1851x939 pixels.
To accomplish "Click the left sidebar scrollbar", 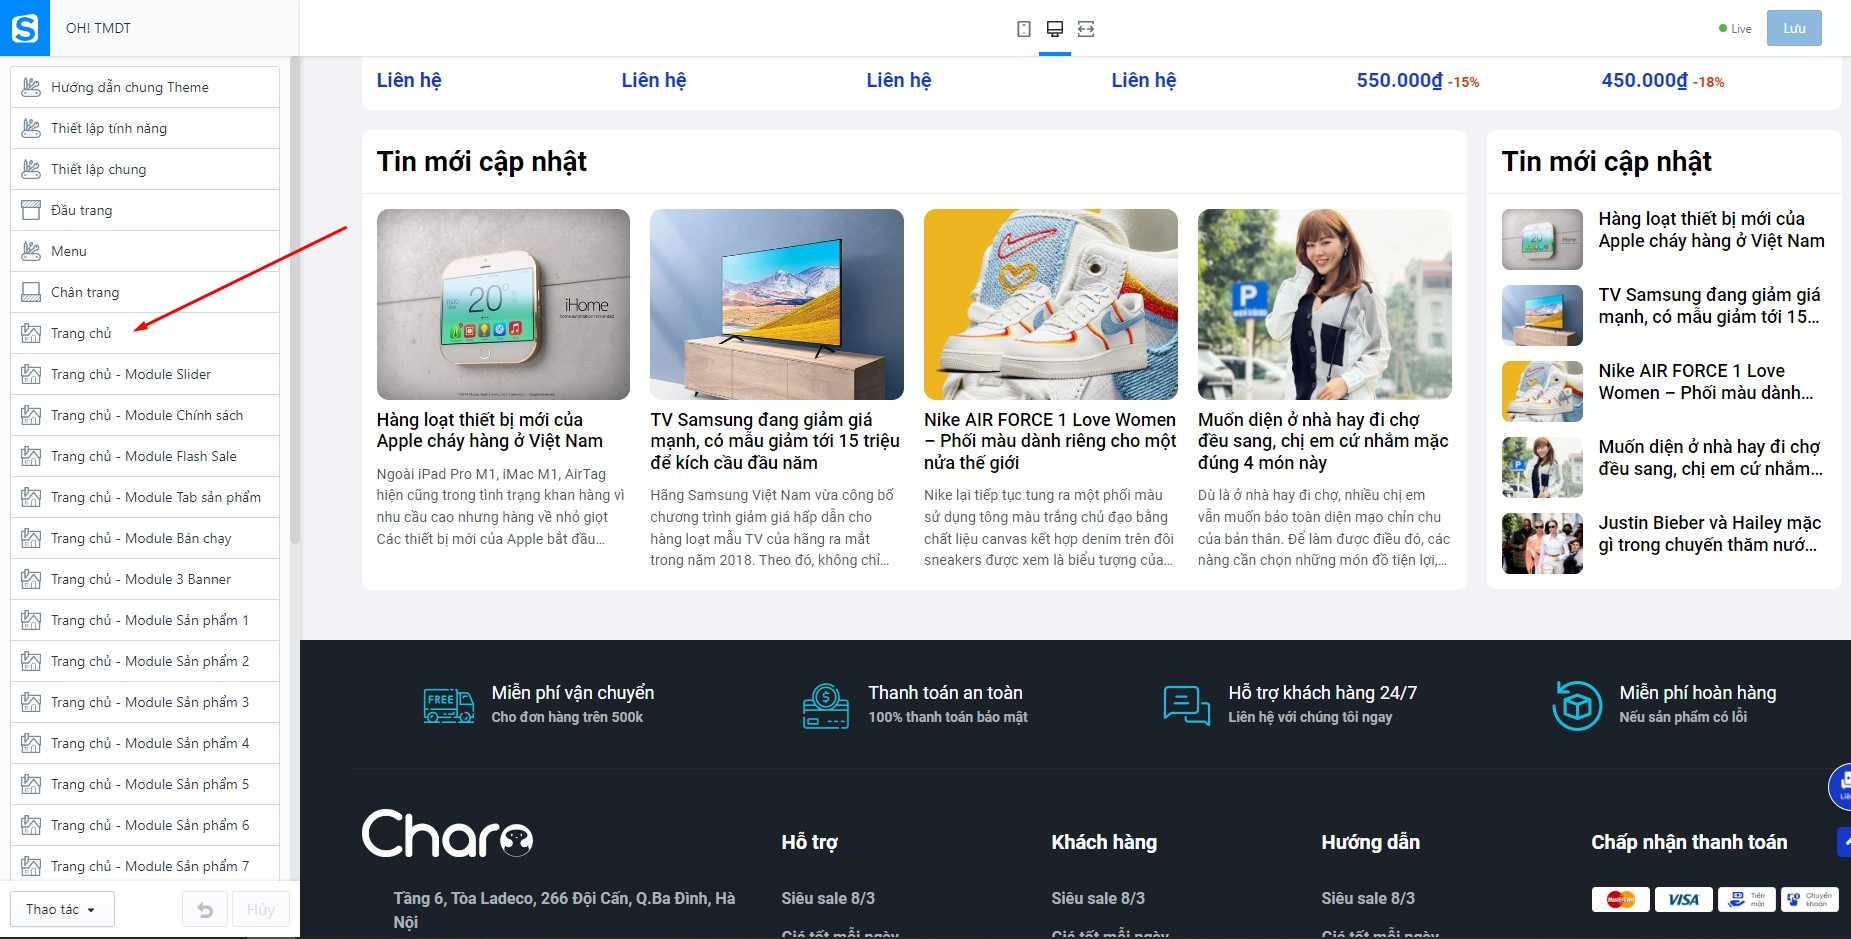I will (x=294, y=300).
